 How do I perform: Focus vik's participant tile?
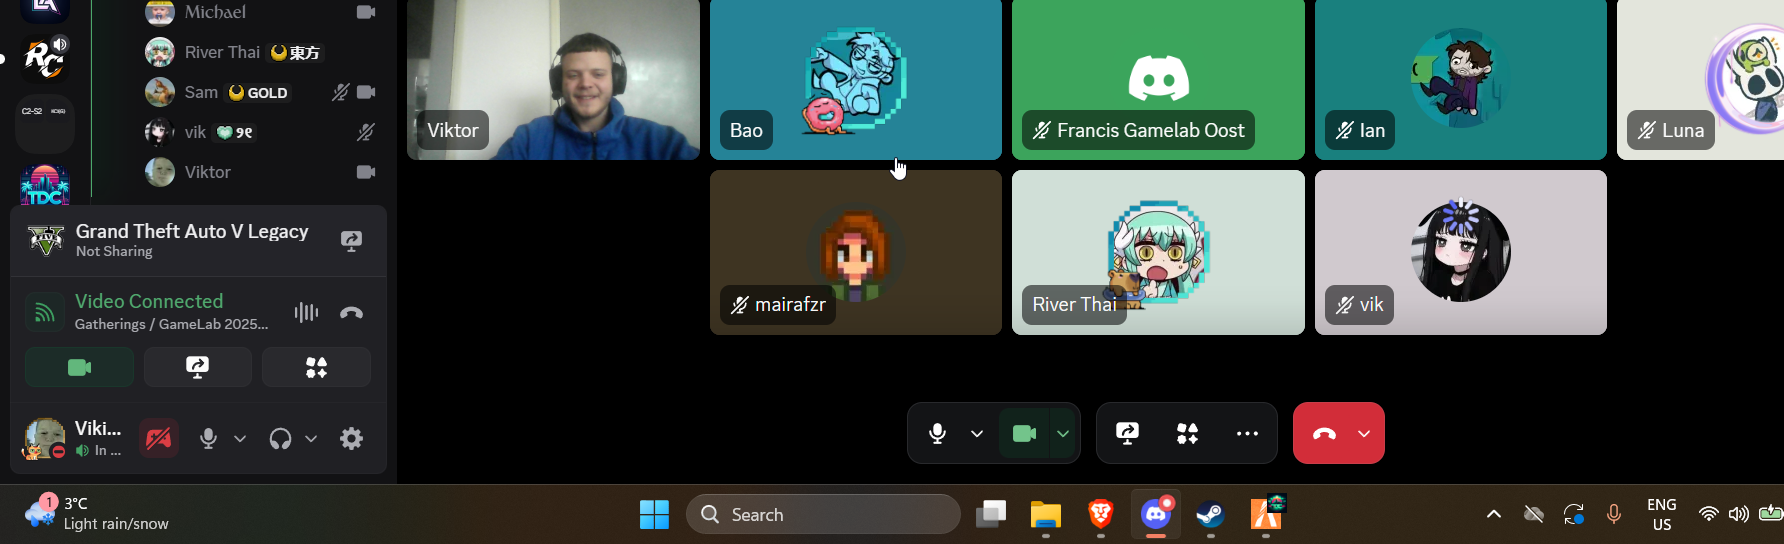tap(1461, 252)
